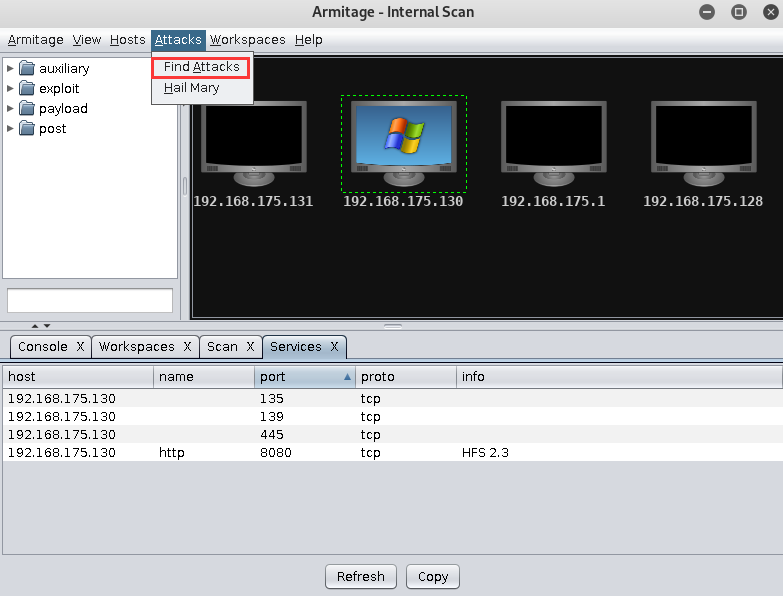Image resolution: width=783 pixels, height=596 pixels.
Task: Collapse pane with up arrow handle
Action: point(35,326)
